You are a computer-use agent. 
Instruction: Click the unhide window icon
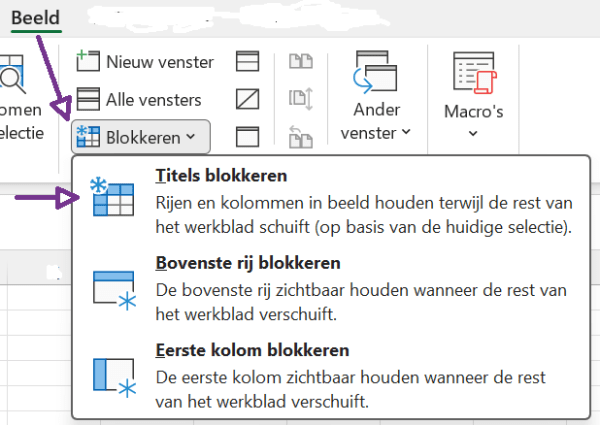point(247,137)
